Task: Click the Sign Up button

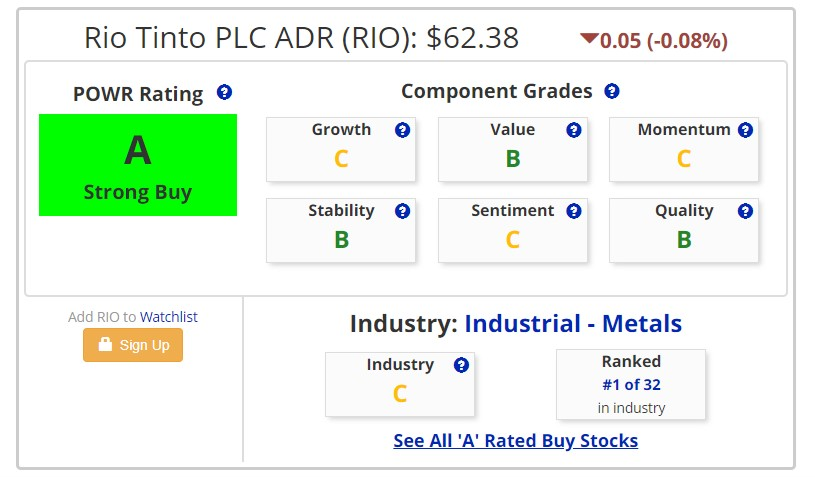Action: point(133,345)
